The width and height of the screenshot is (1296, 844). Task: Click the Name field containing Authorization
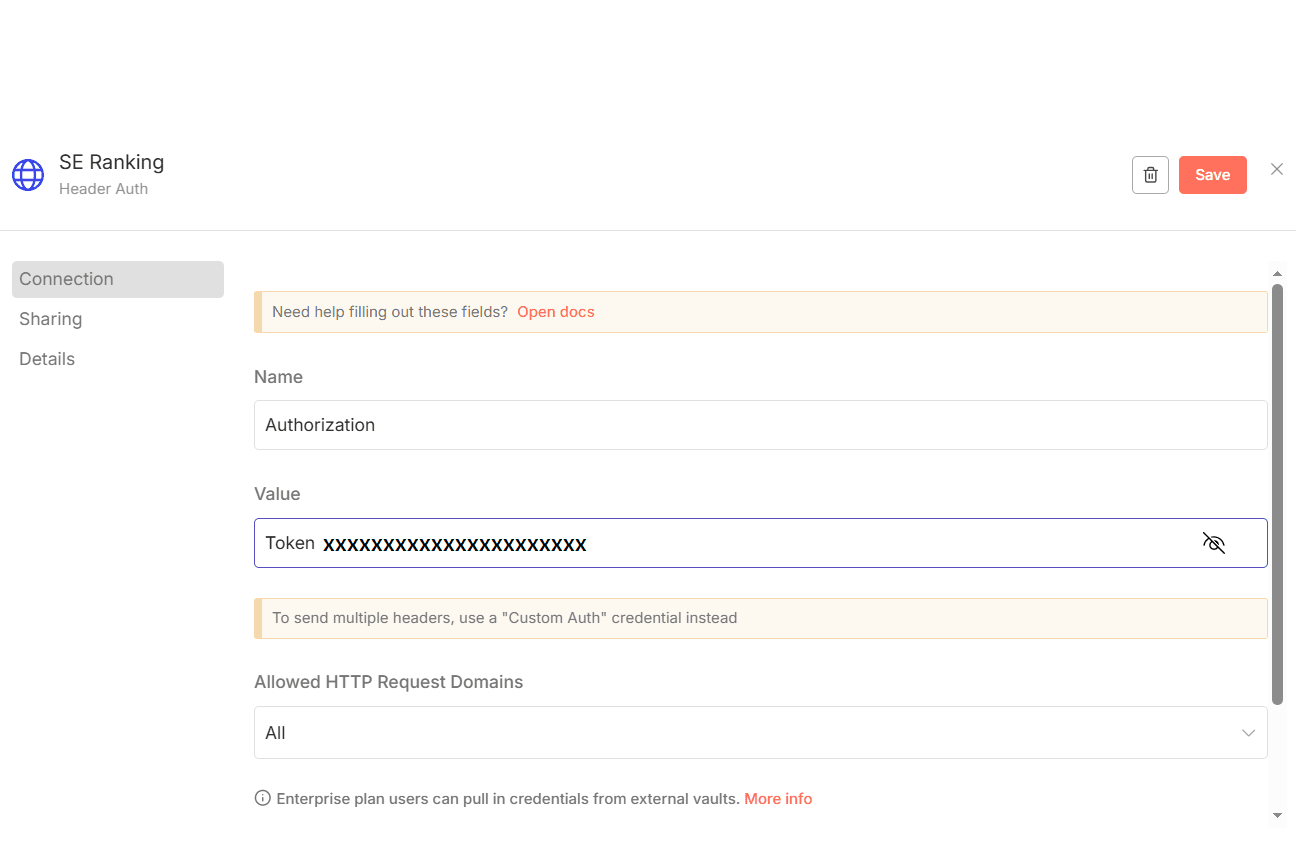760,425
